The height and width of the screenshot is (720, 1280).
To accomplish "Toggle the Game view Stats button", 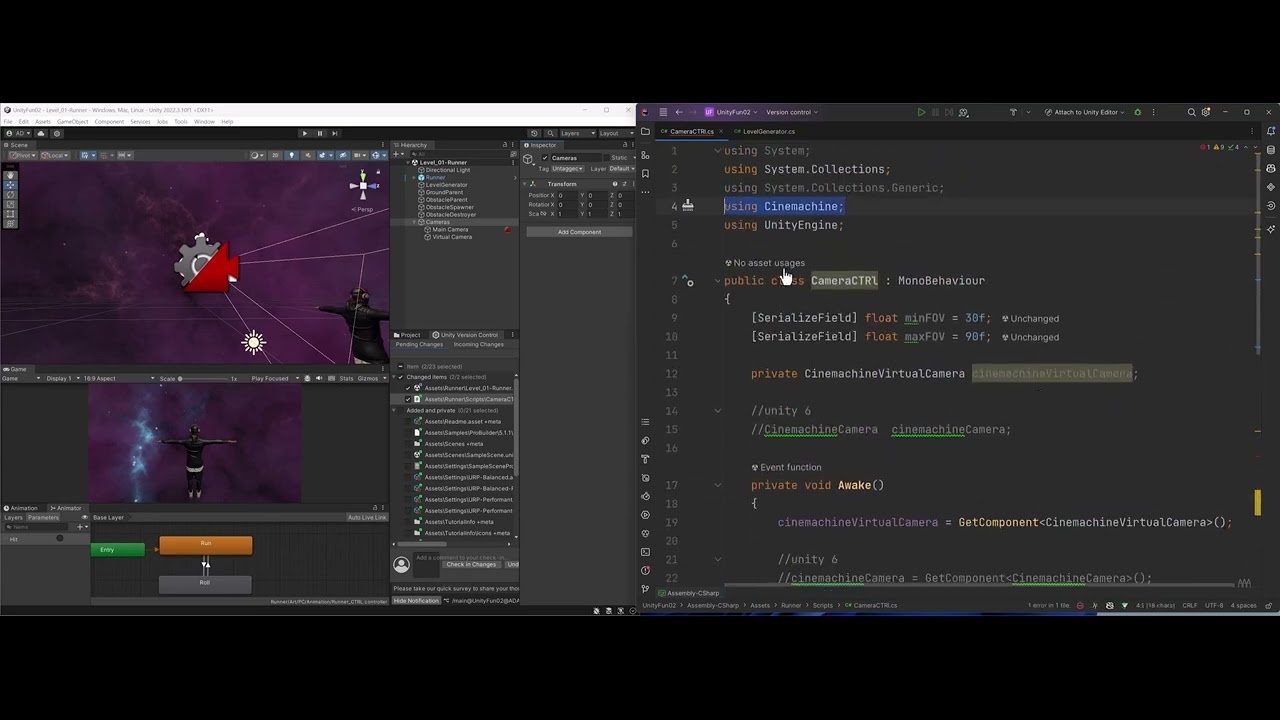I will point(347,378).
